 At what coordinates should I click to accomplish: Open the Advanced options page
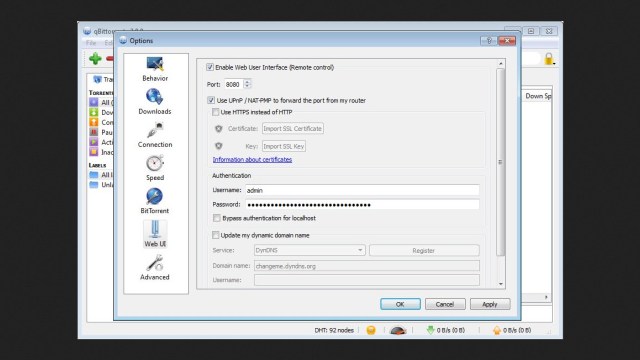(x=155, y=267)
